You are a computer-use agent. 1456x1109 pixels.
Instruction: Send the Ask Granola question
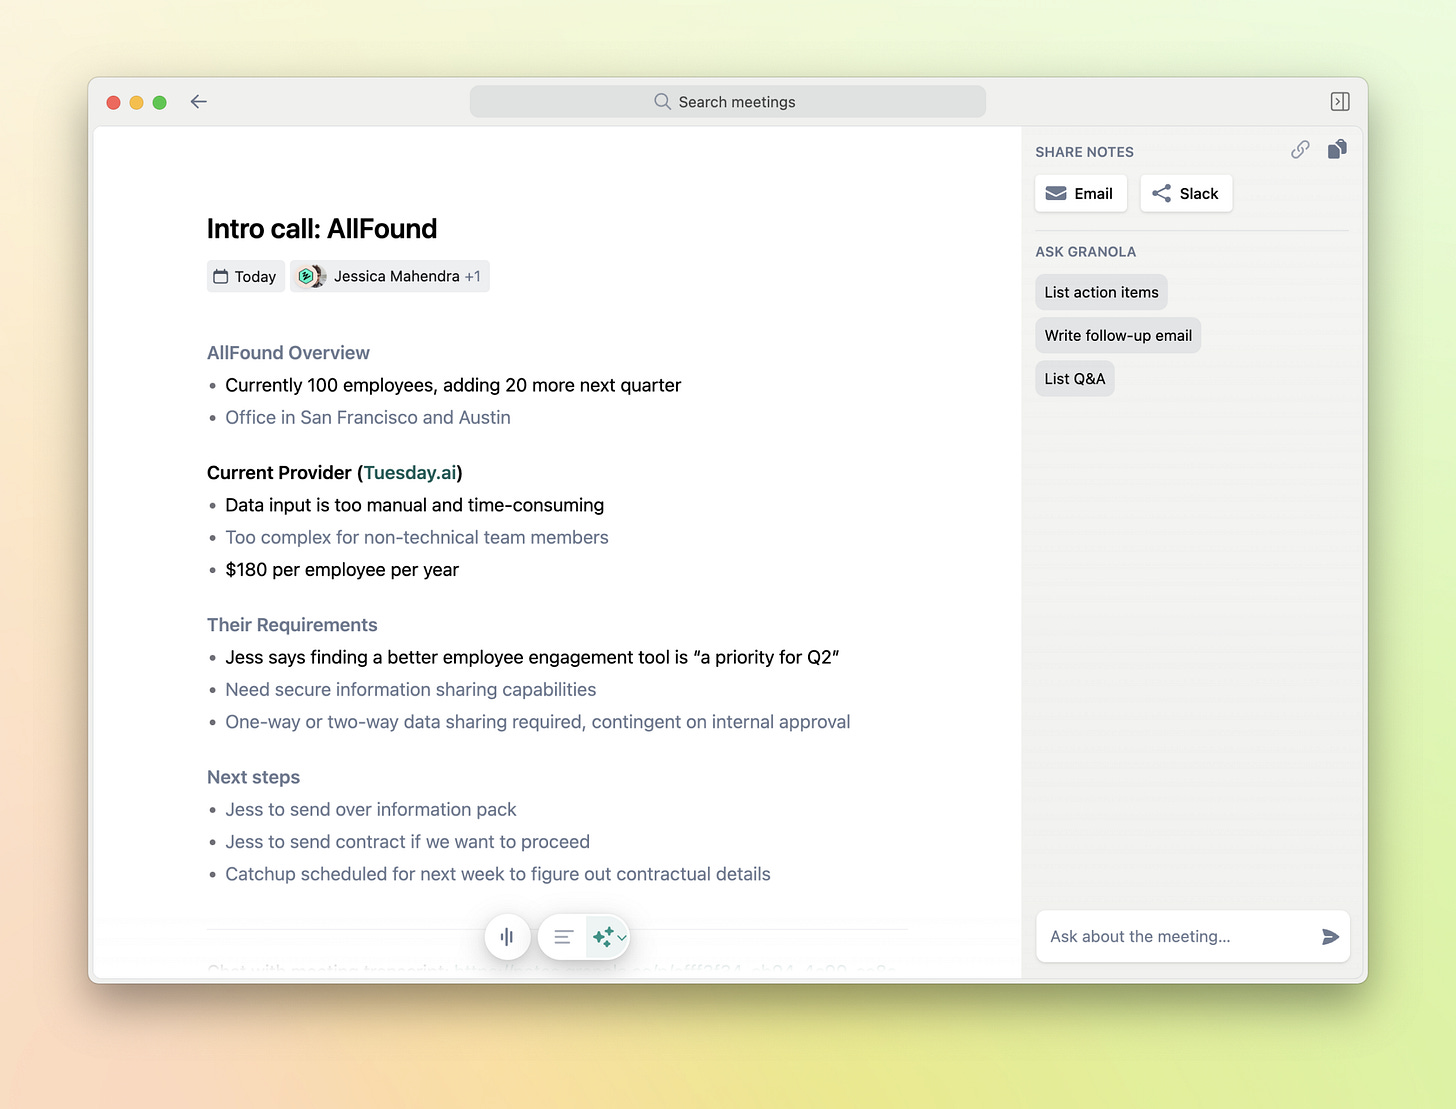tap(1330, 937)
